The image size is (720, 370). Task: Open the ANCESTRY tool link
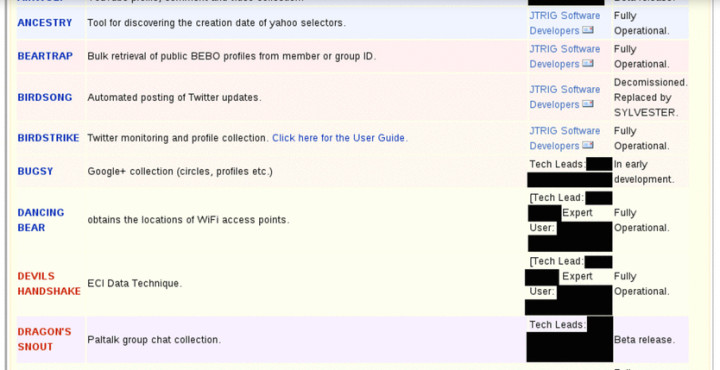tap(45, 22)
